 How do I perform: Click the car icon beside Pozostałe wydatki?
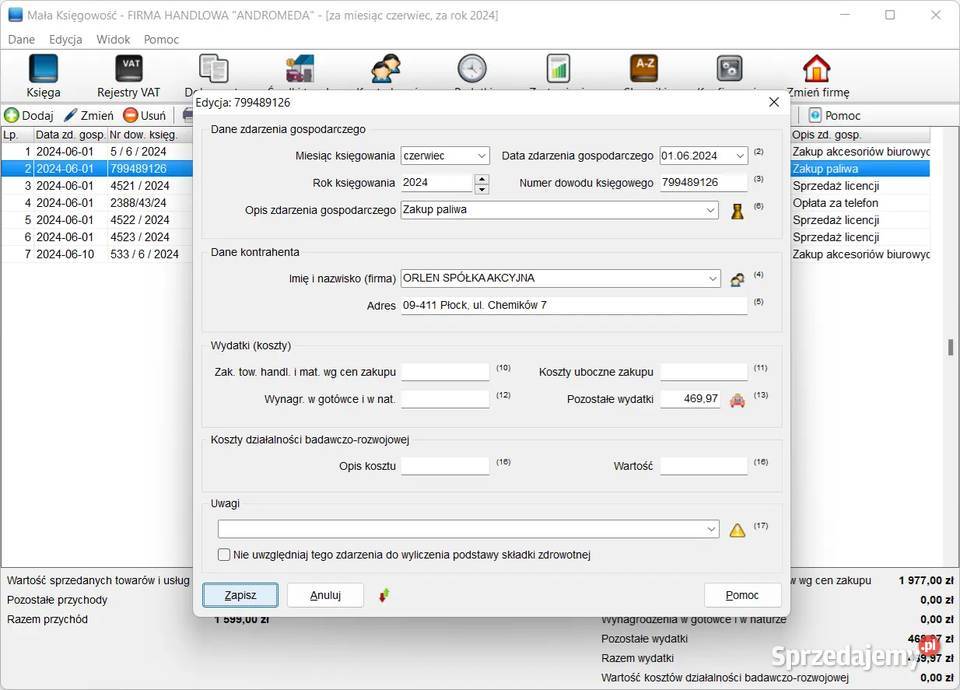[x=738, y=400]
